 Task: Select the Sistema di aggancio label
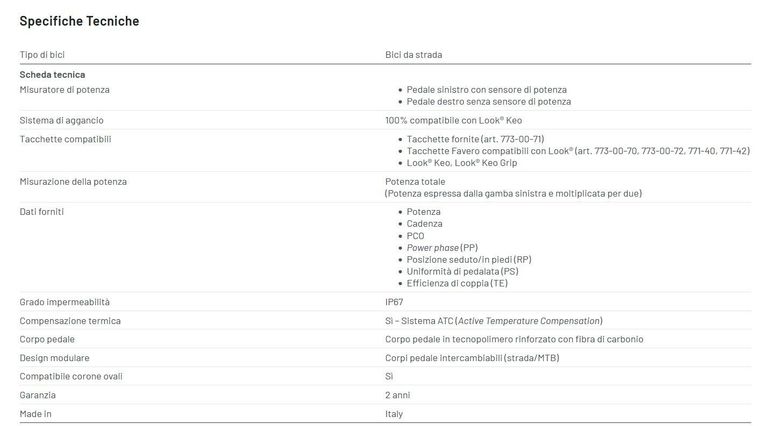pos(61,120)
